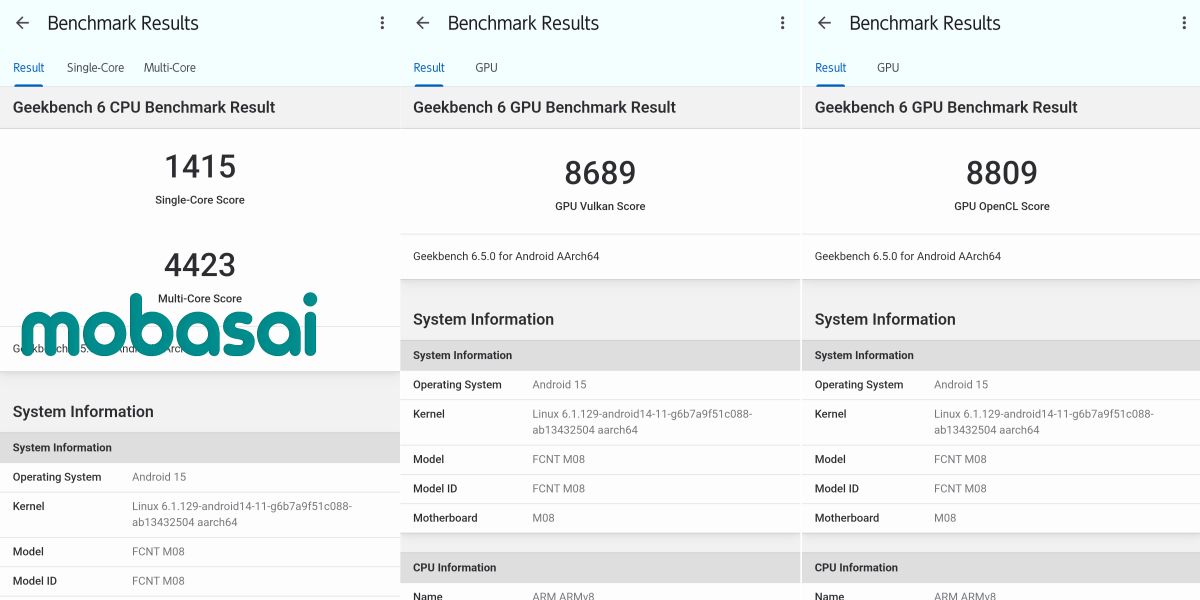Select Result tab on Vulkan results screen

[429, 68]
